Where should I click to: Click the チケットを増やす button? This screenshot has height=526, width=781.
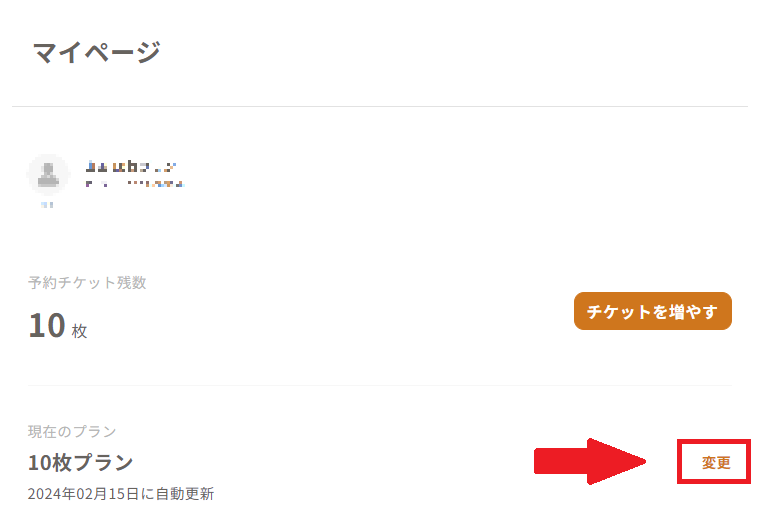[x=652, y=311]
